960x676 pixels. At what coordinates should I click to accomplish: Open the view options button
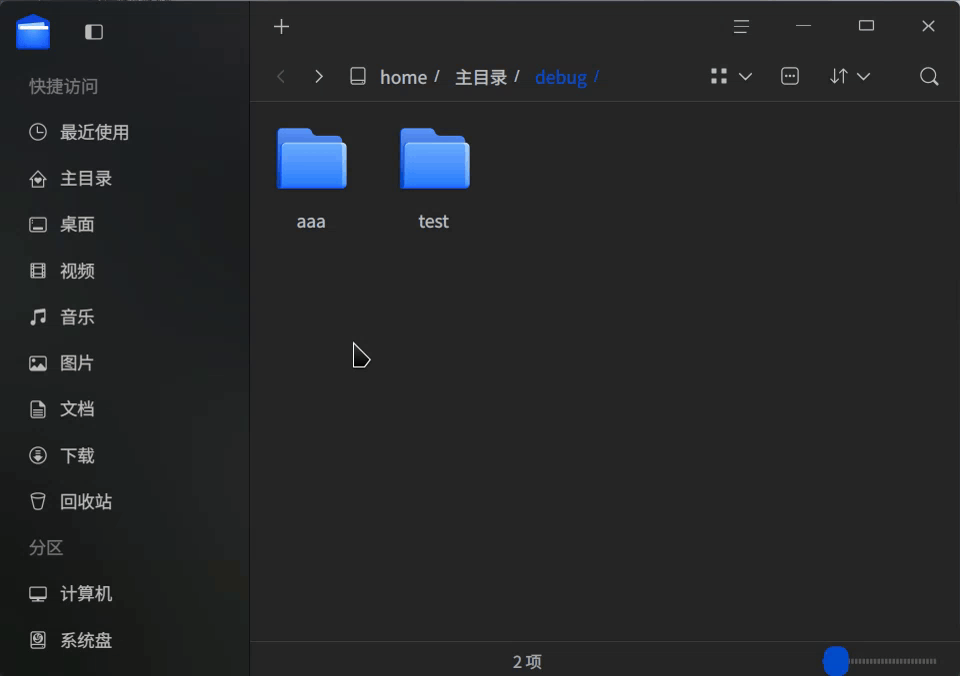(x=790, y=76)
